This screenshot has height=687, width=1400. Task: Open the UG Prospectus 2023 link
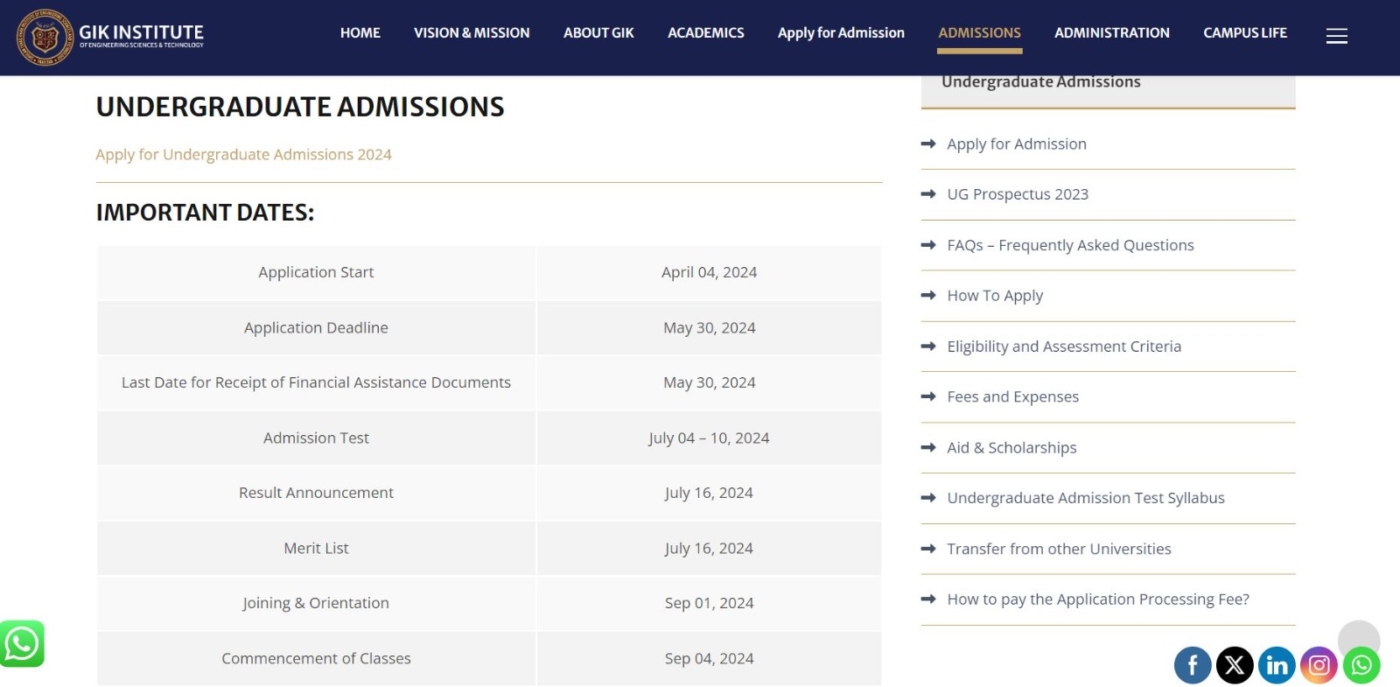click(1017, 194)
